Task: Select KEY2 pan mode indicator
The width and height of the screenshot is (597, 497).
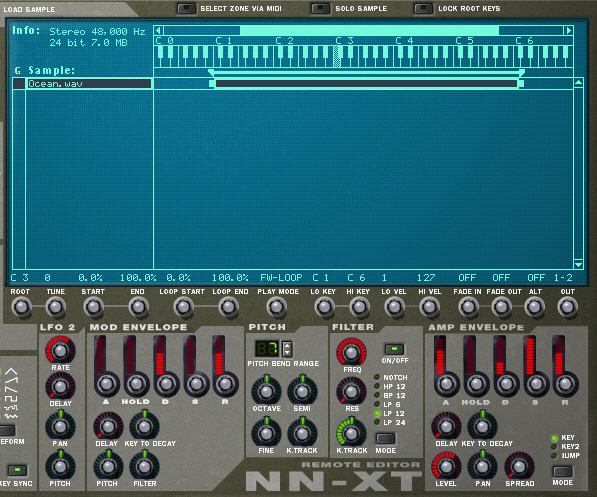Action: pos(554,447)
